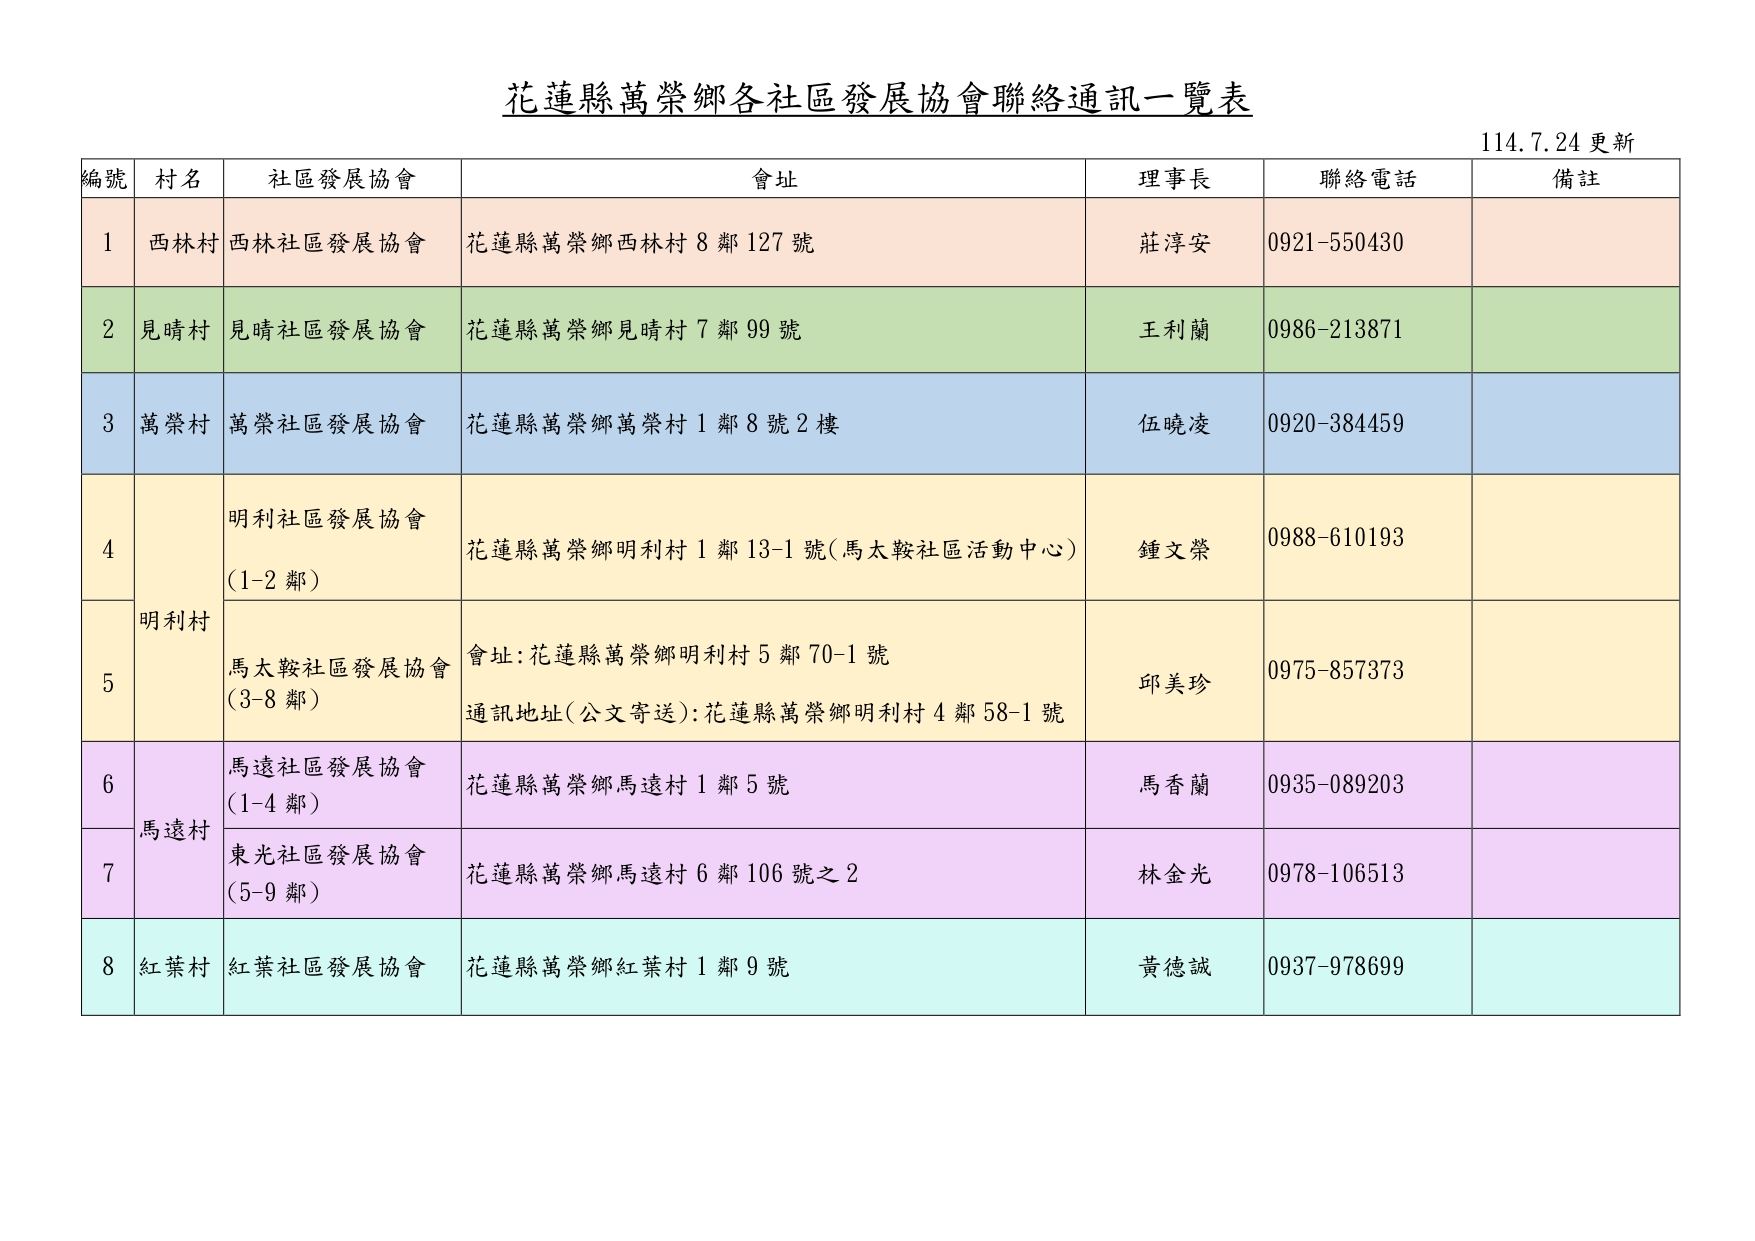The image size is (1755, 1241).
Task: Click the merged 明利村 village cell
Action: (x=175, y=621)
